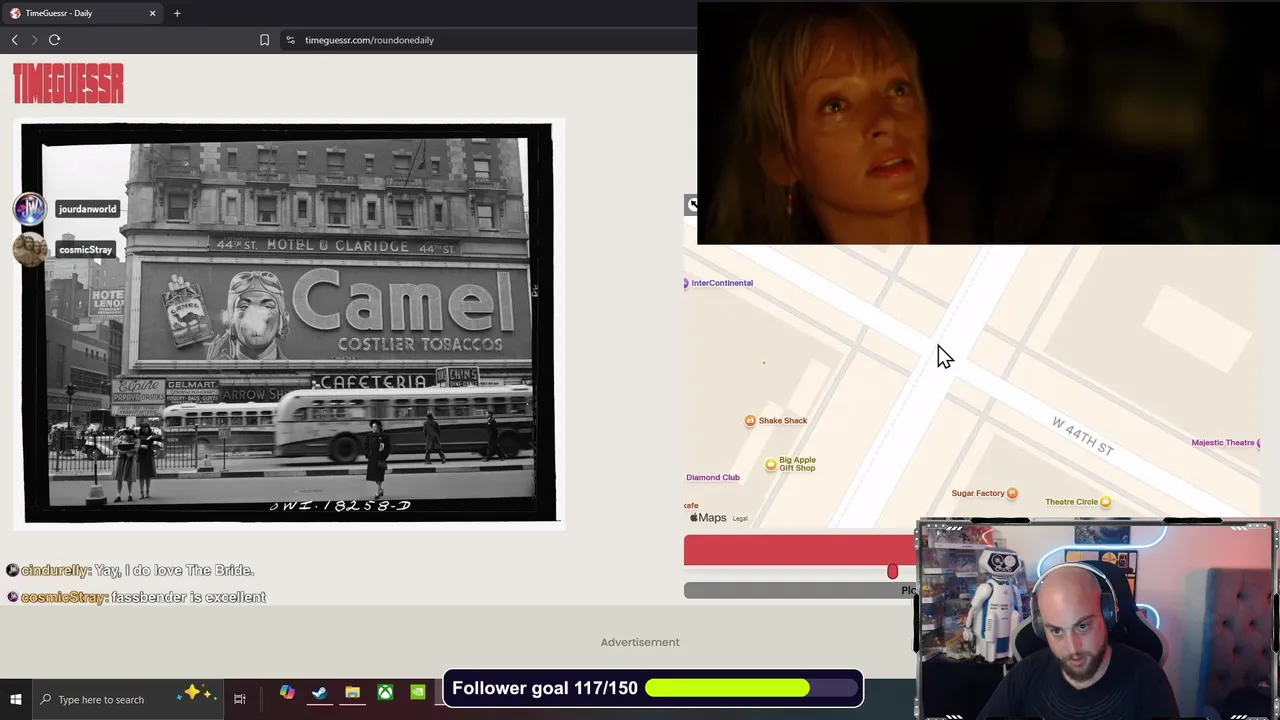
Task: Reload the page with the refresh icon
Action: click(x=55, y=40)
